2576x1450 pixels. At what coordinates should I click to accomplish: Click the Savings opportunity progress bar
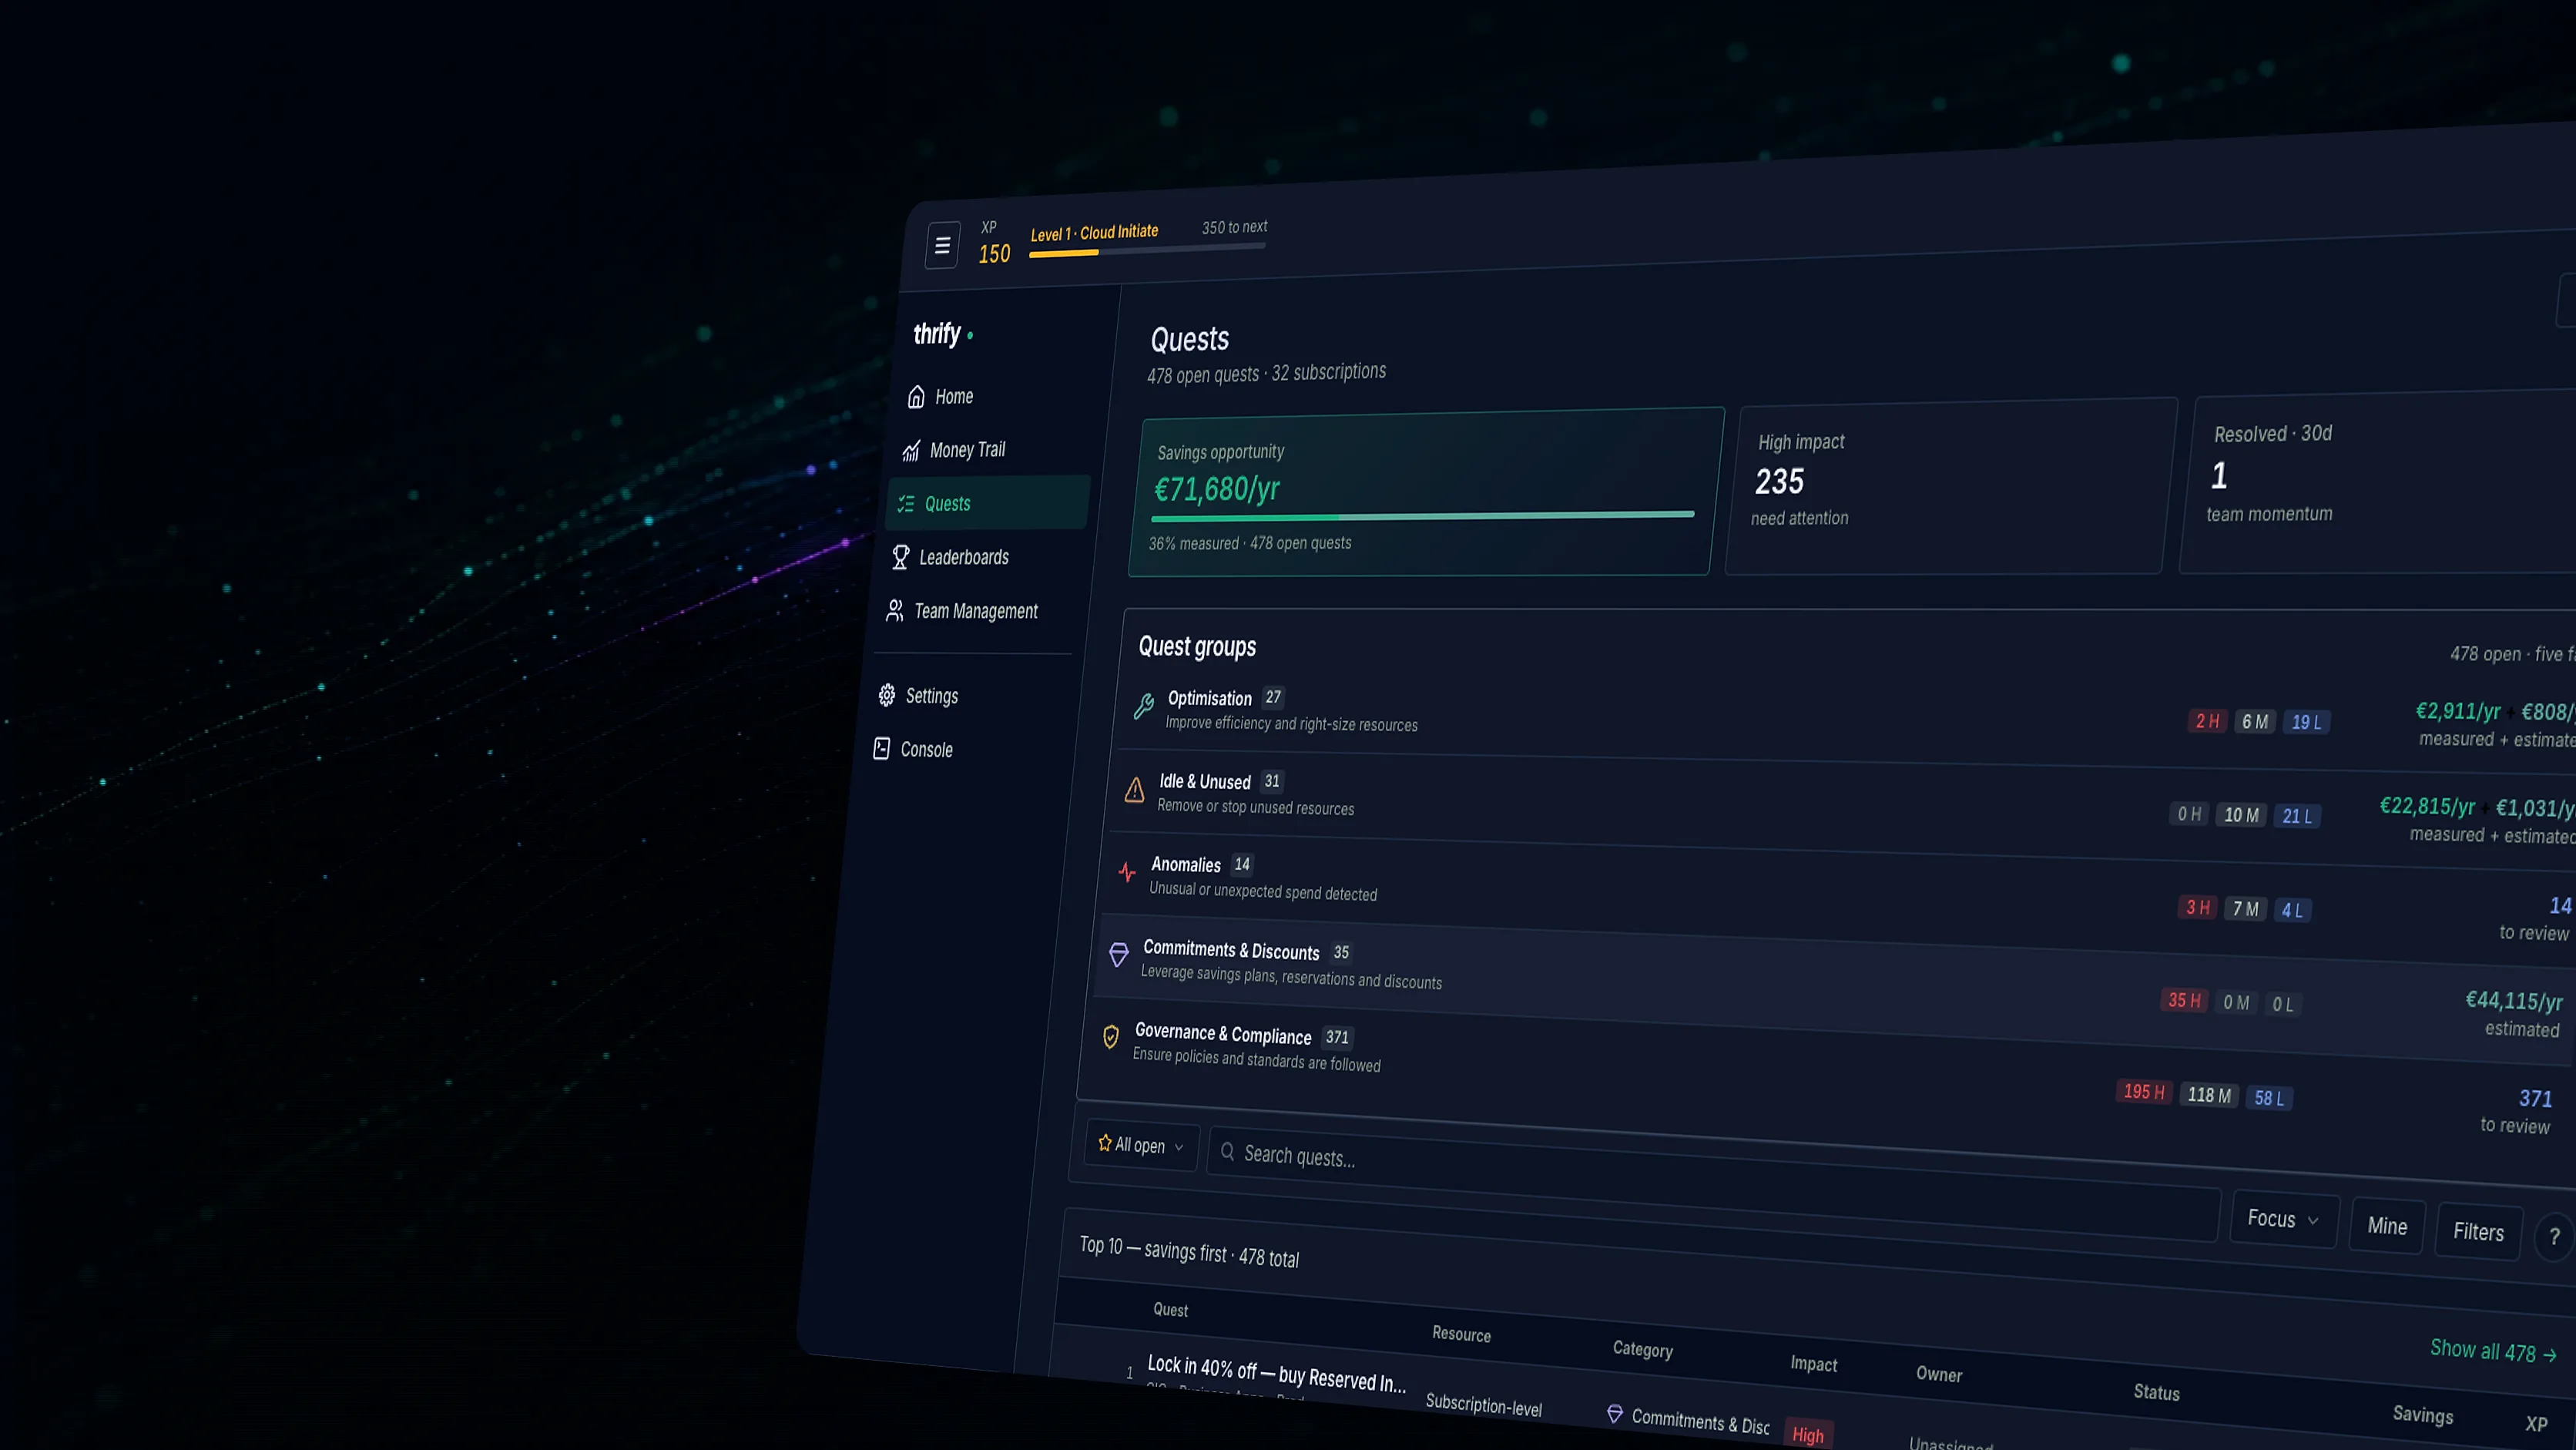tap(1422, 516)
